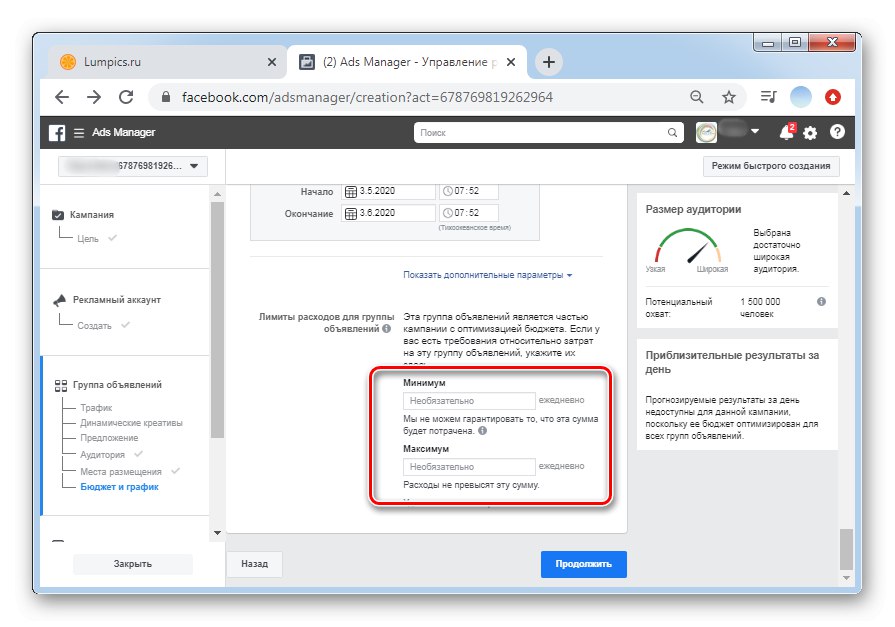Click the Окончание date field 3.6.2020
The height and width of the screenshot is (627, 895).
[388, 213]
